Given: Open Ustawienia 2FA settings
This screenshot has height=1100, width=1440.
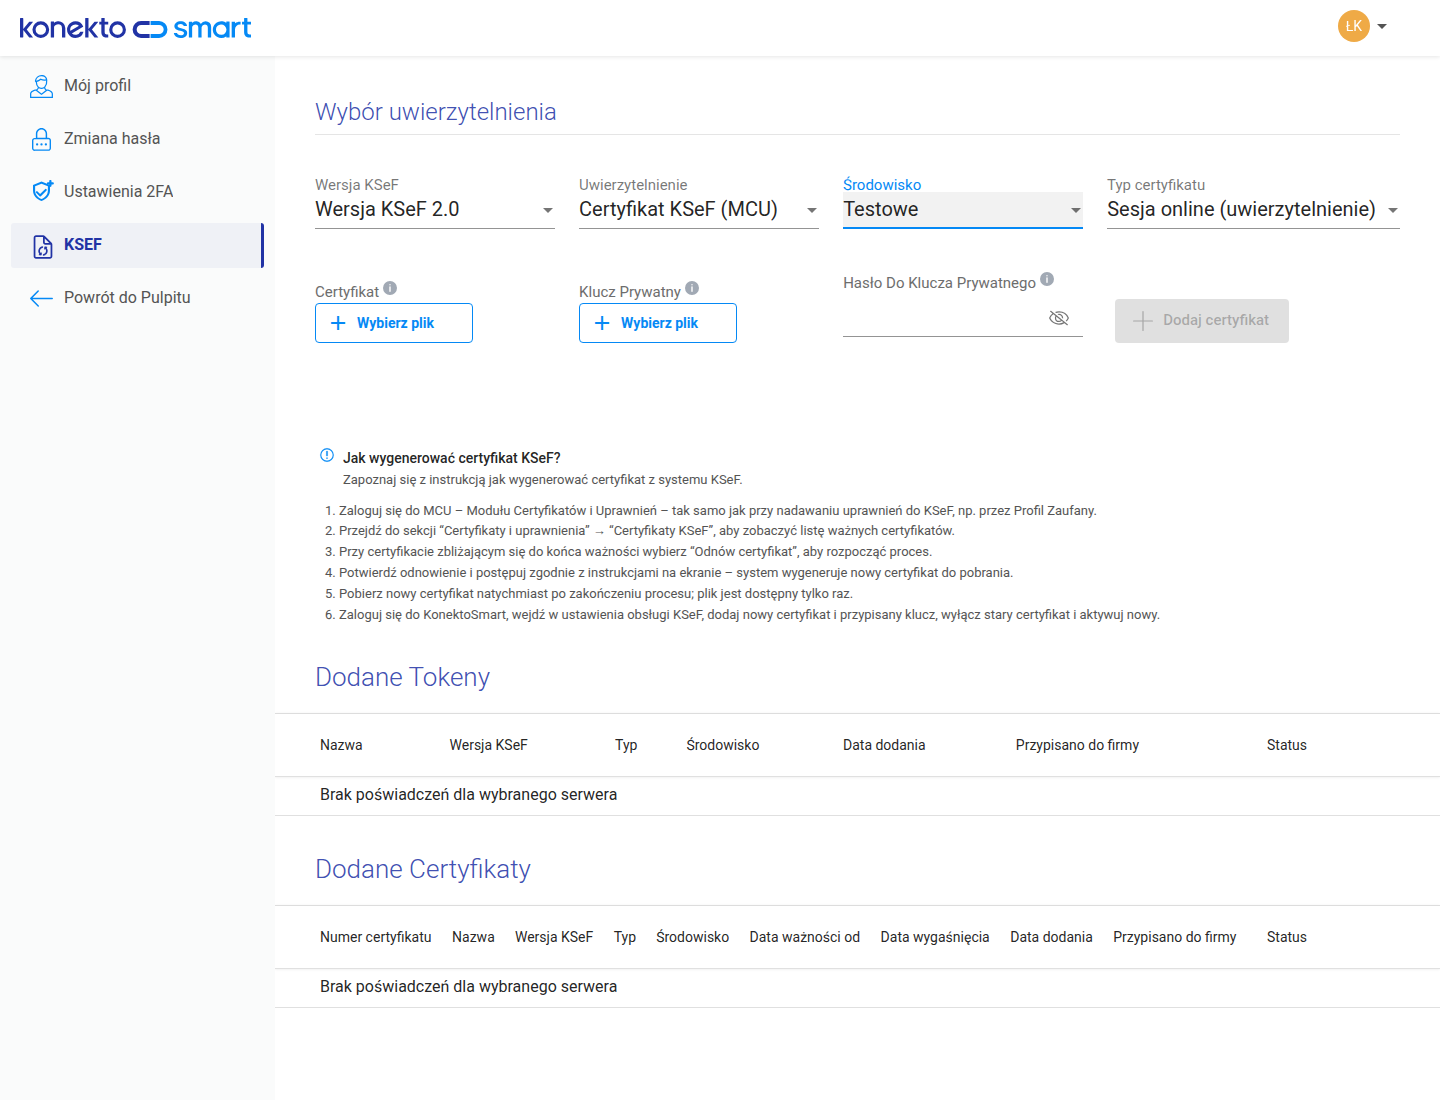Looking at the screenshot, I should coord(137,192).
